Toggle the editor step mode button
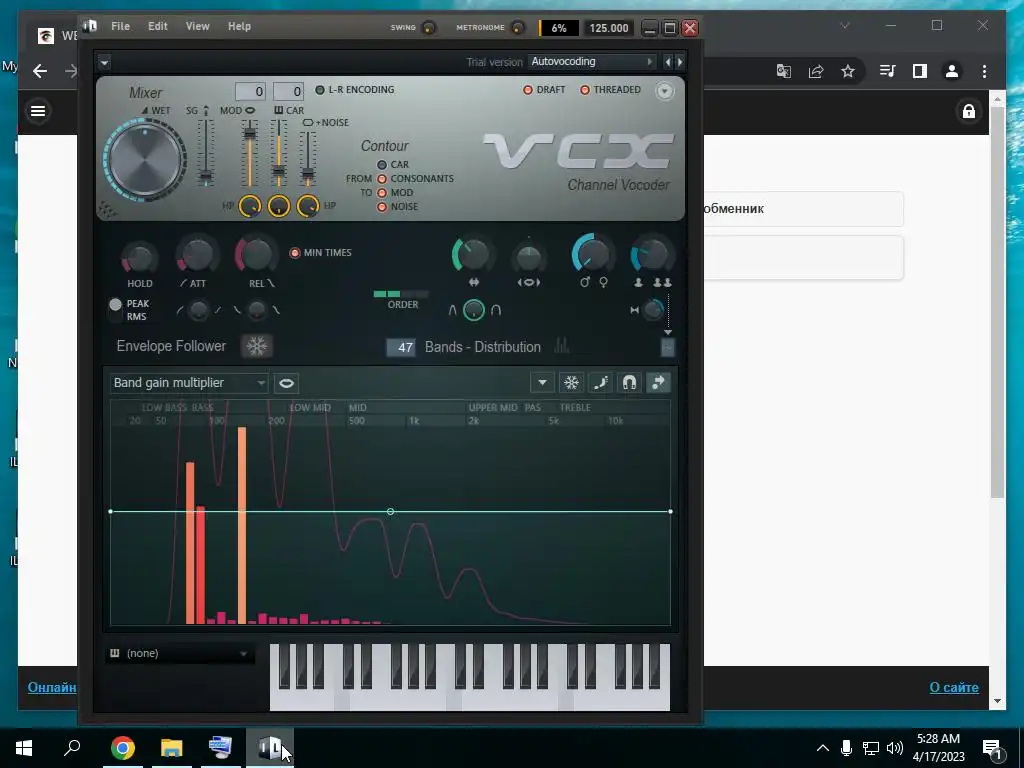The height and width of the screenshot is (768, 1024). coord(600,383)
